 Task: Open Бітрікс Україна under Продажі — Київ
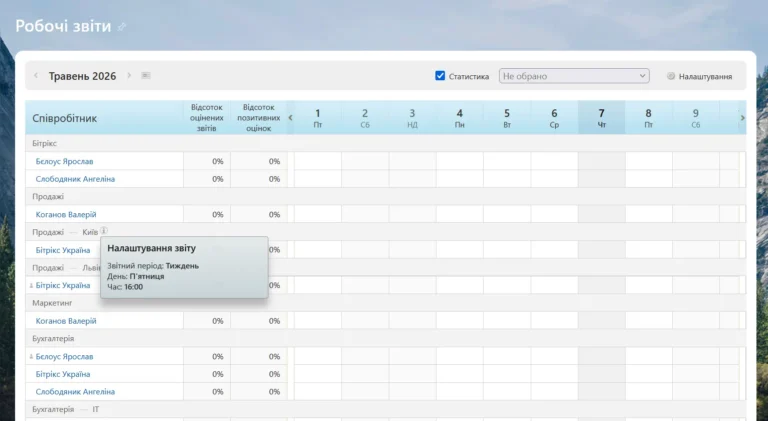(63, 250)
